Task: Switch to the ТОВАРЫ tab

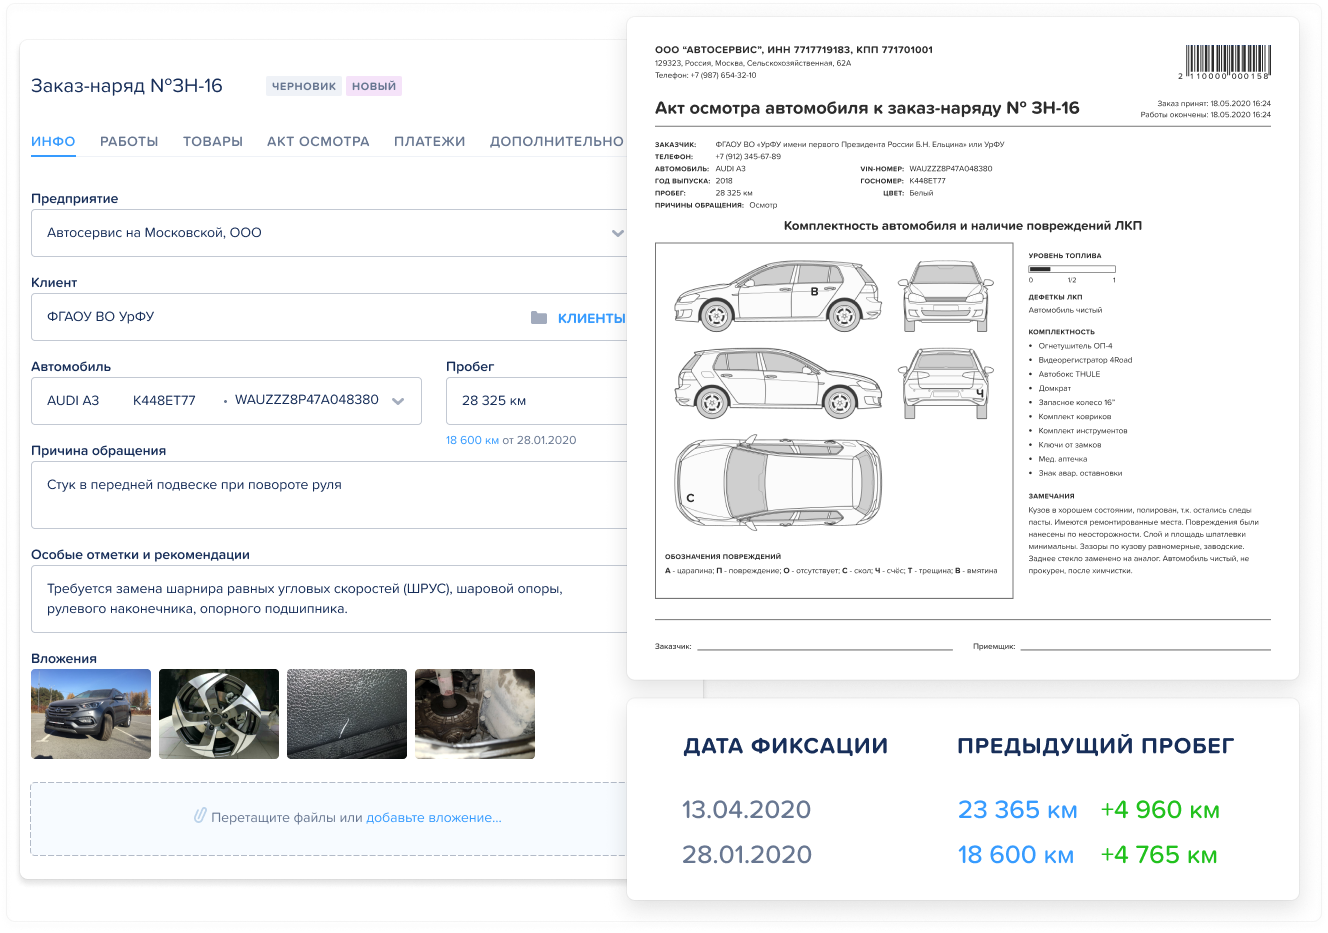Action: 213,141
